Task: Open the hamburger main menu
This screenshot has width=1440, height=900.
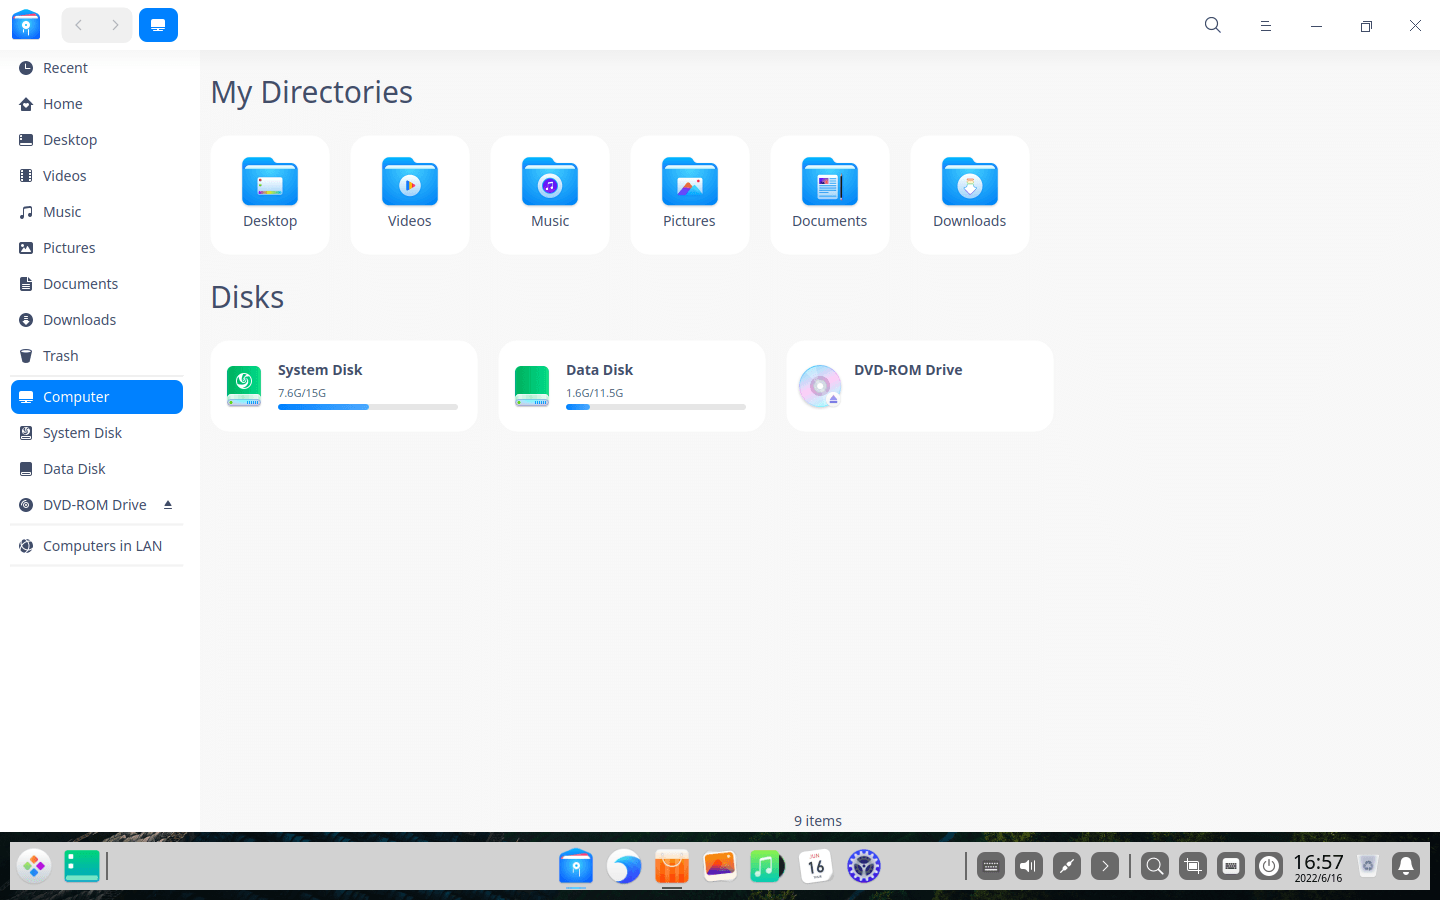Action: (1265, 26)
